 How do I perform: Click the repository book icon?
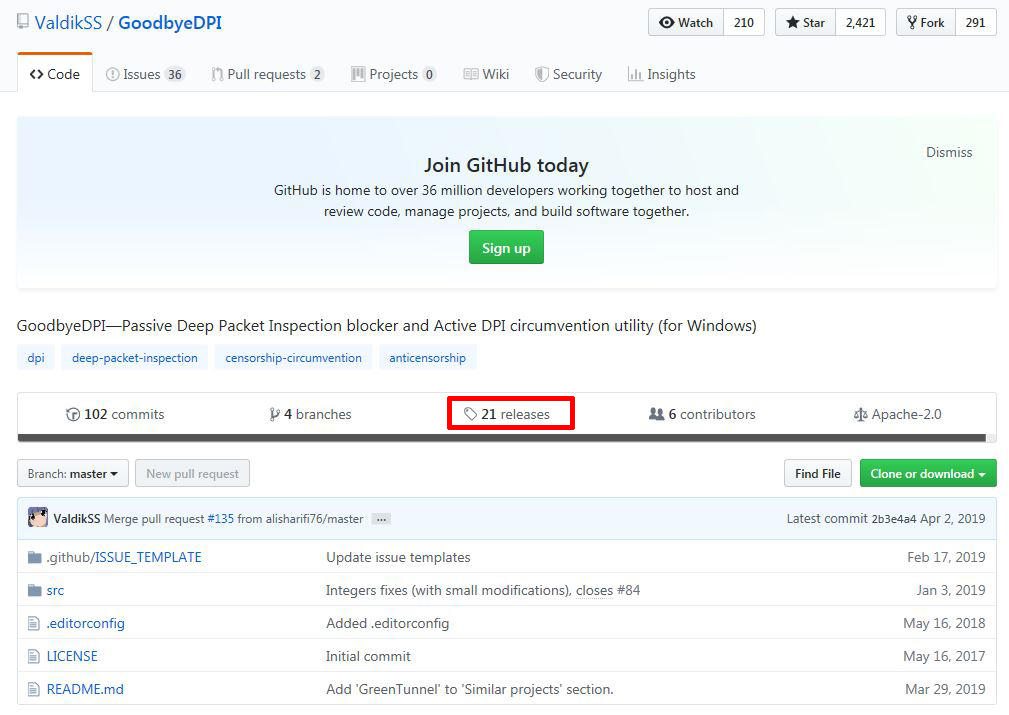23,22
